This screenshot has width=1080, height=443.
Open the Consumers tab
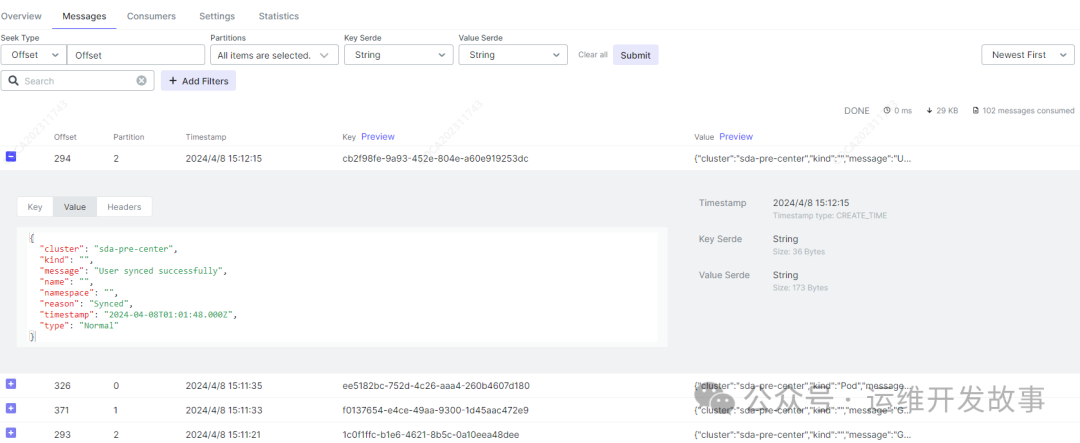152,16
